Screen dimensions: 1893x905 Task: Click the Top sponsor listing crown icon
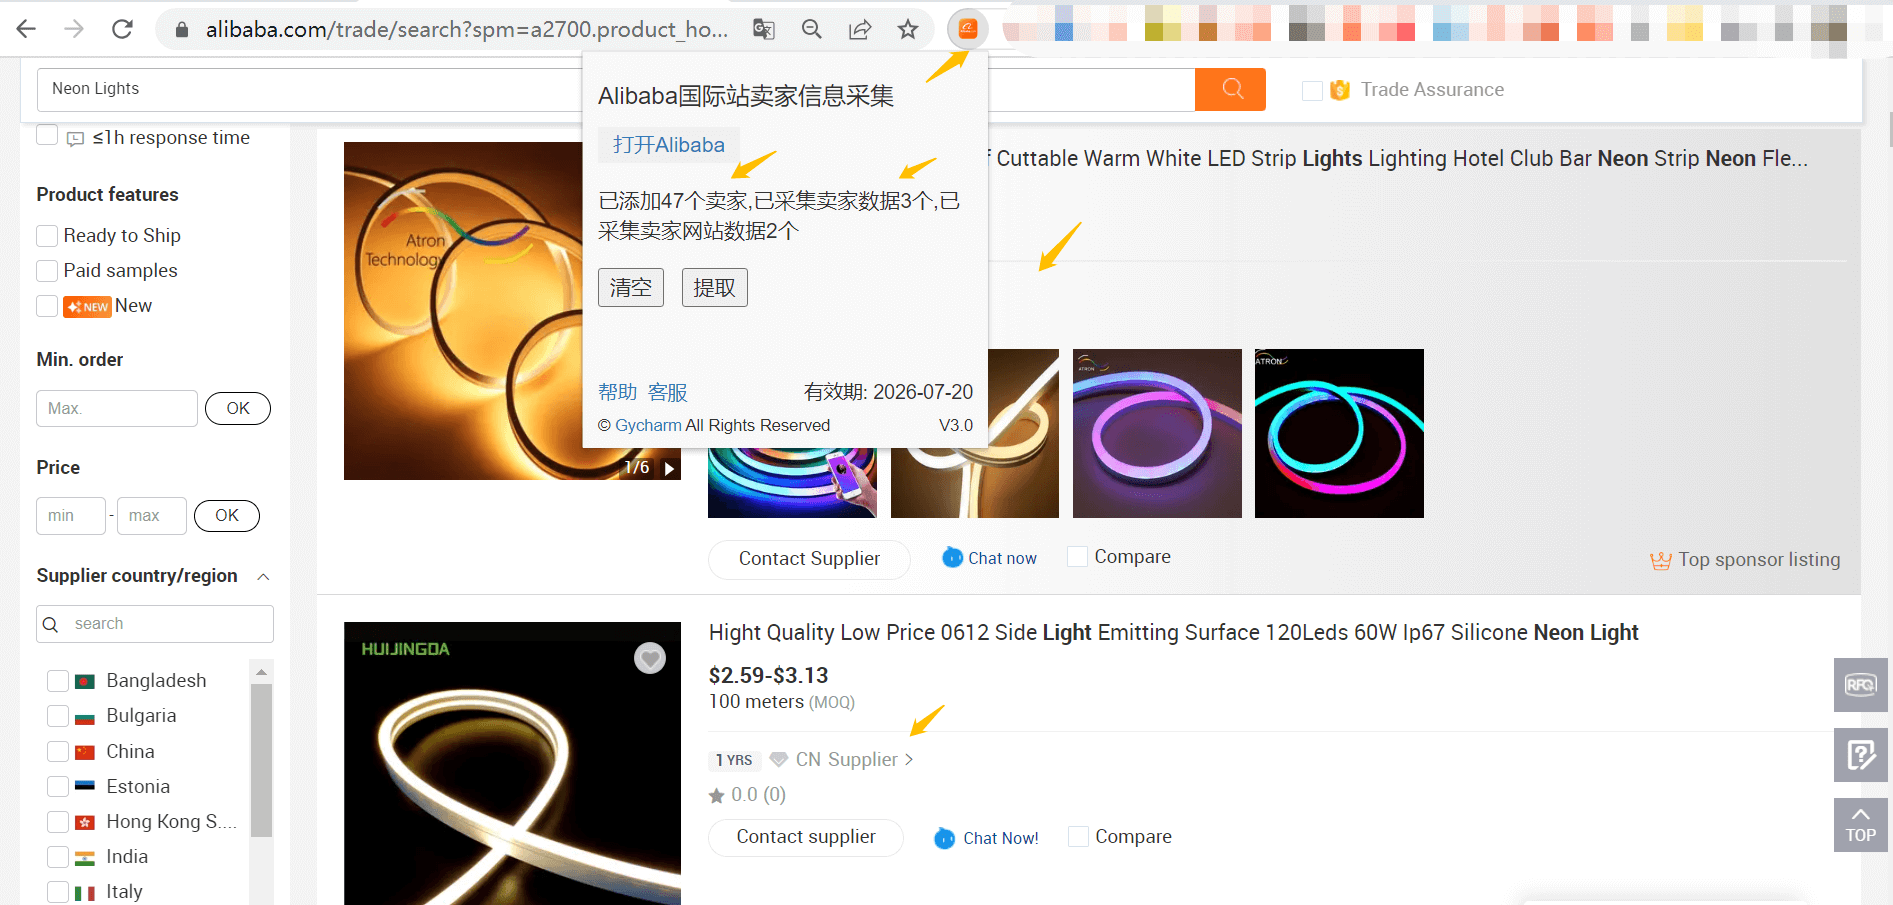1660,560
